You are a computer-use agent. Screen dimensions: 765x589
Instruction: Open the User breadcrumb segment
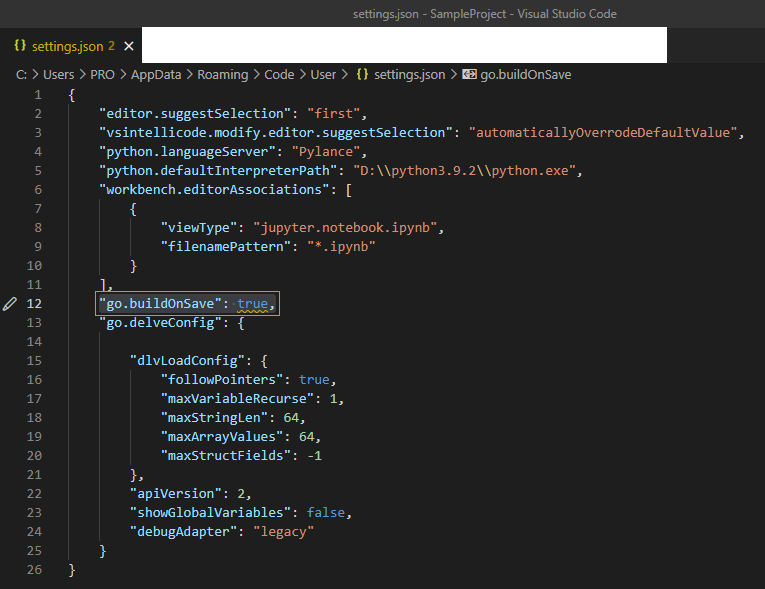[x=323, y=75]
